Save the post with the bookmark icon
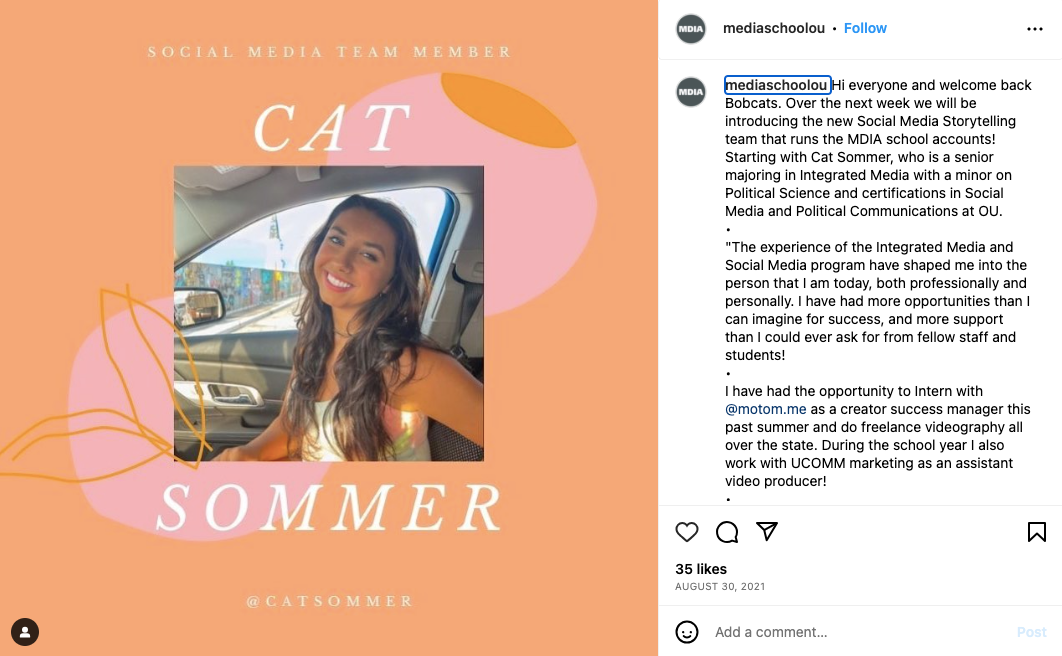This screenshot has width=1062, height=656. tap(1036, 532)
